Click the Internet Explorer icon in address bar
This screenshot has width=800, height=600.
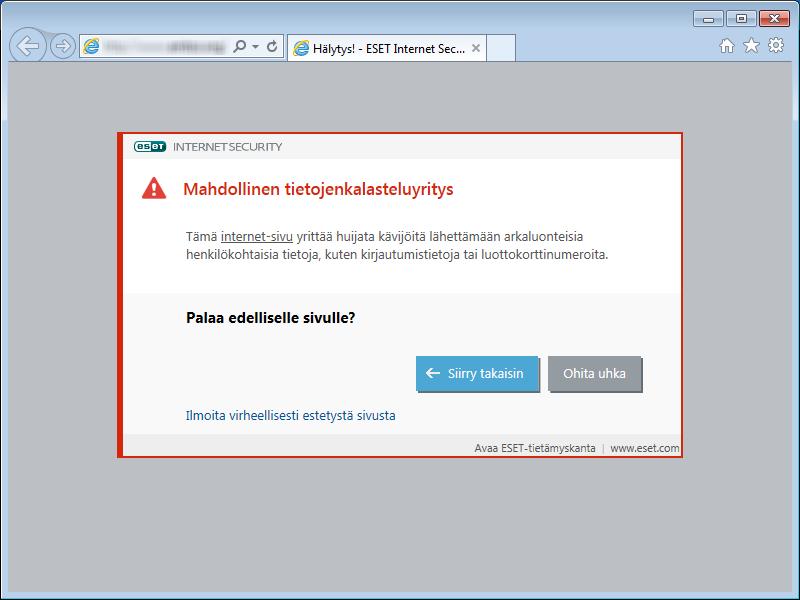tap(91, 46)
